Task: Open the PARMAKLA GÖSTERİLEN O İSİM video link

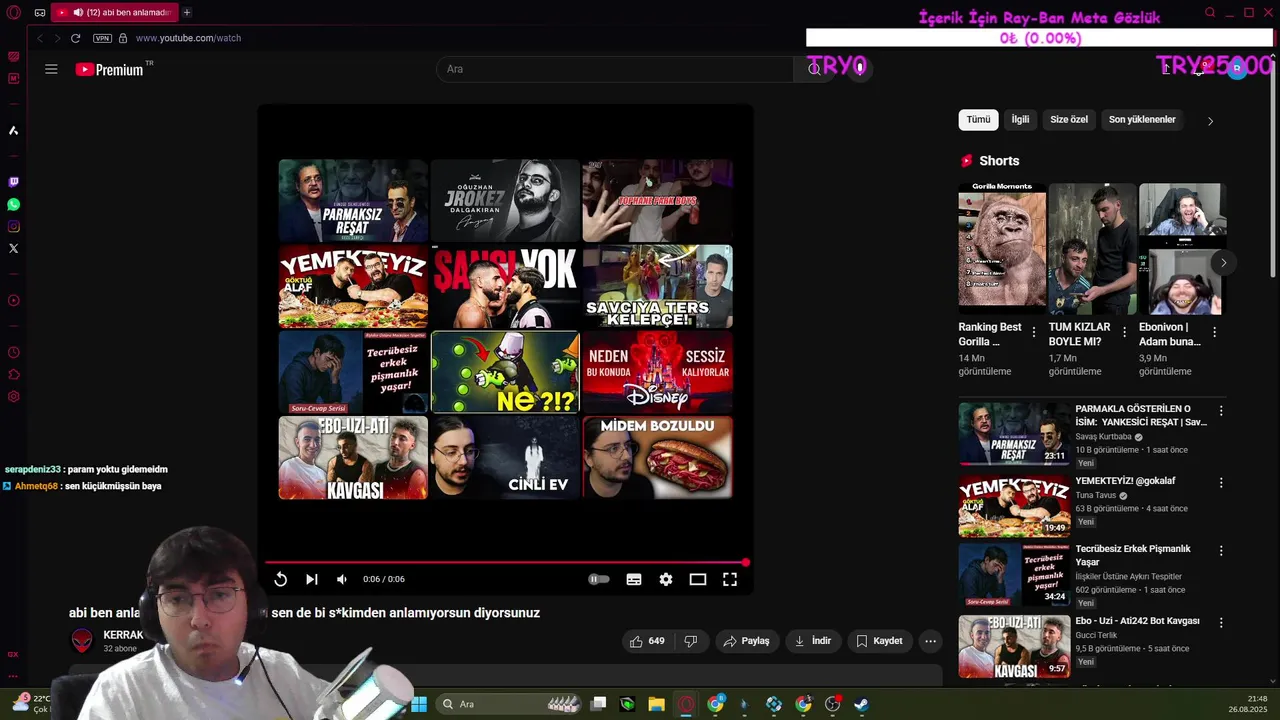Action: pyautogui.click(x=1141, y=415)
